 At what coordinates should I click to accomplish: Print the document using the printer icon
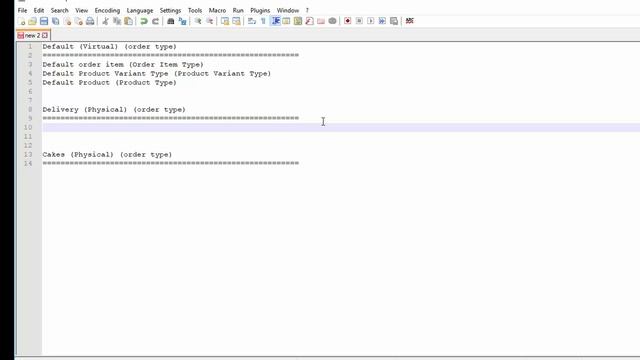pos(90,21)
